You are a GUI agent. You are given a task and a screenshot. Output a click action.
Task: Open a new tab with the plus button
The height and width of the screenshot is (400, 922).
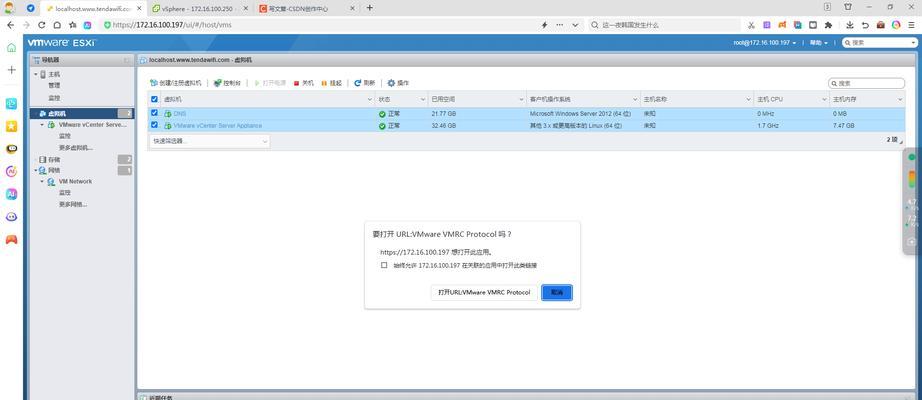[x=369, y=8]
